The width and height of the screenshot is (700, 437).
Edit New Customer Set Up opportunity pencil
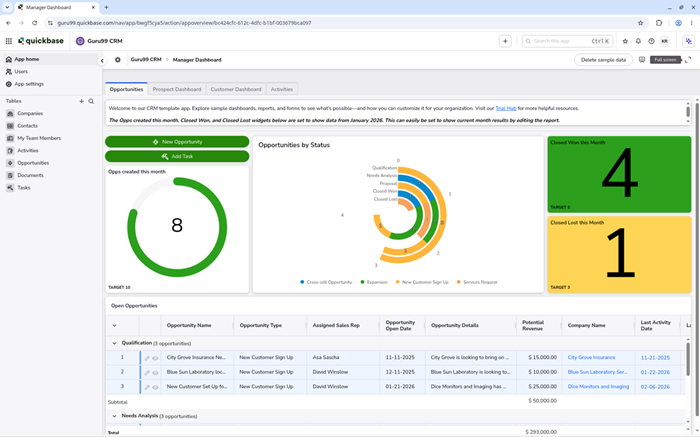click(x=147, y=387)
